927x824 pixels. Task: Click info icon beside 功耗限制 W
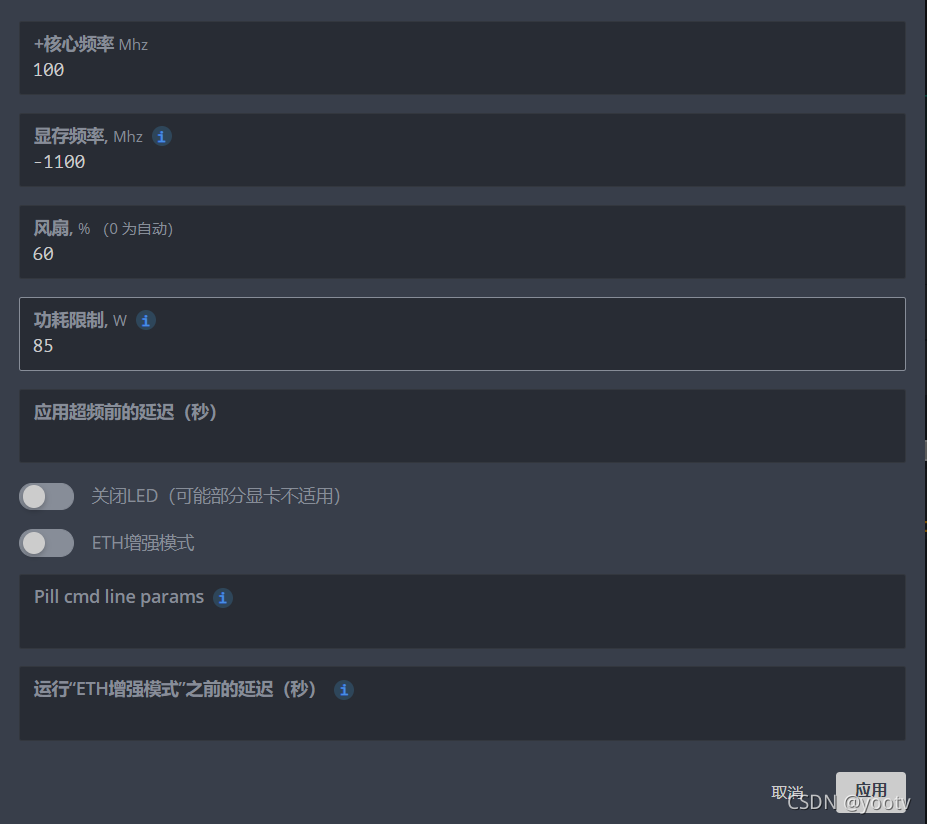(145, 320)
